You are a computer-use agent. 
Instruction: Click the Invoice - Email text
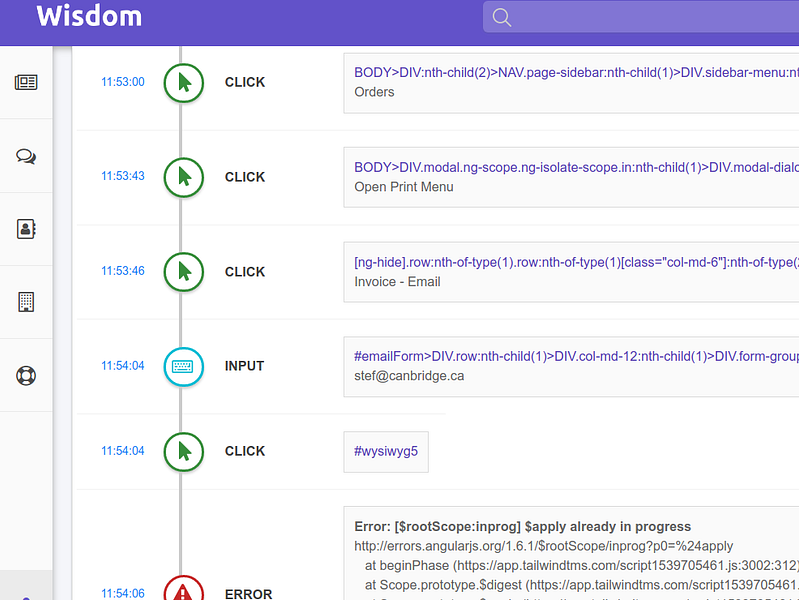[x=397, y=282]
